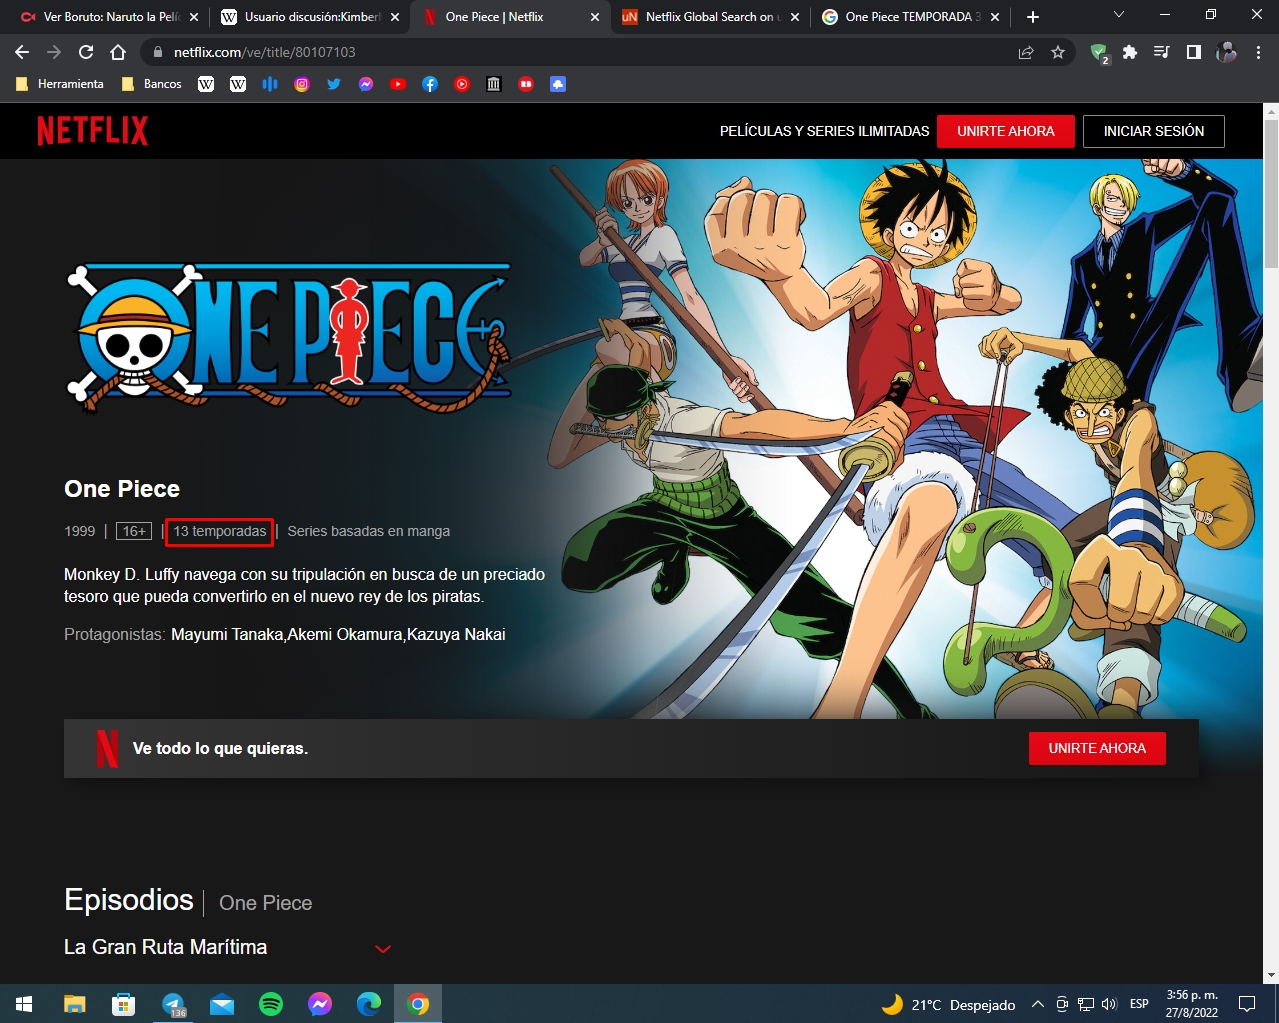Click the Netflix logo in the header

[x=93, y=131]
